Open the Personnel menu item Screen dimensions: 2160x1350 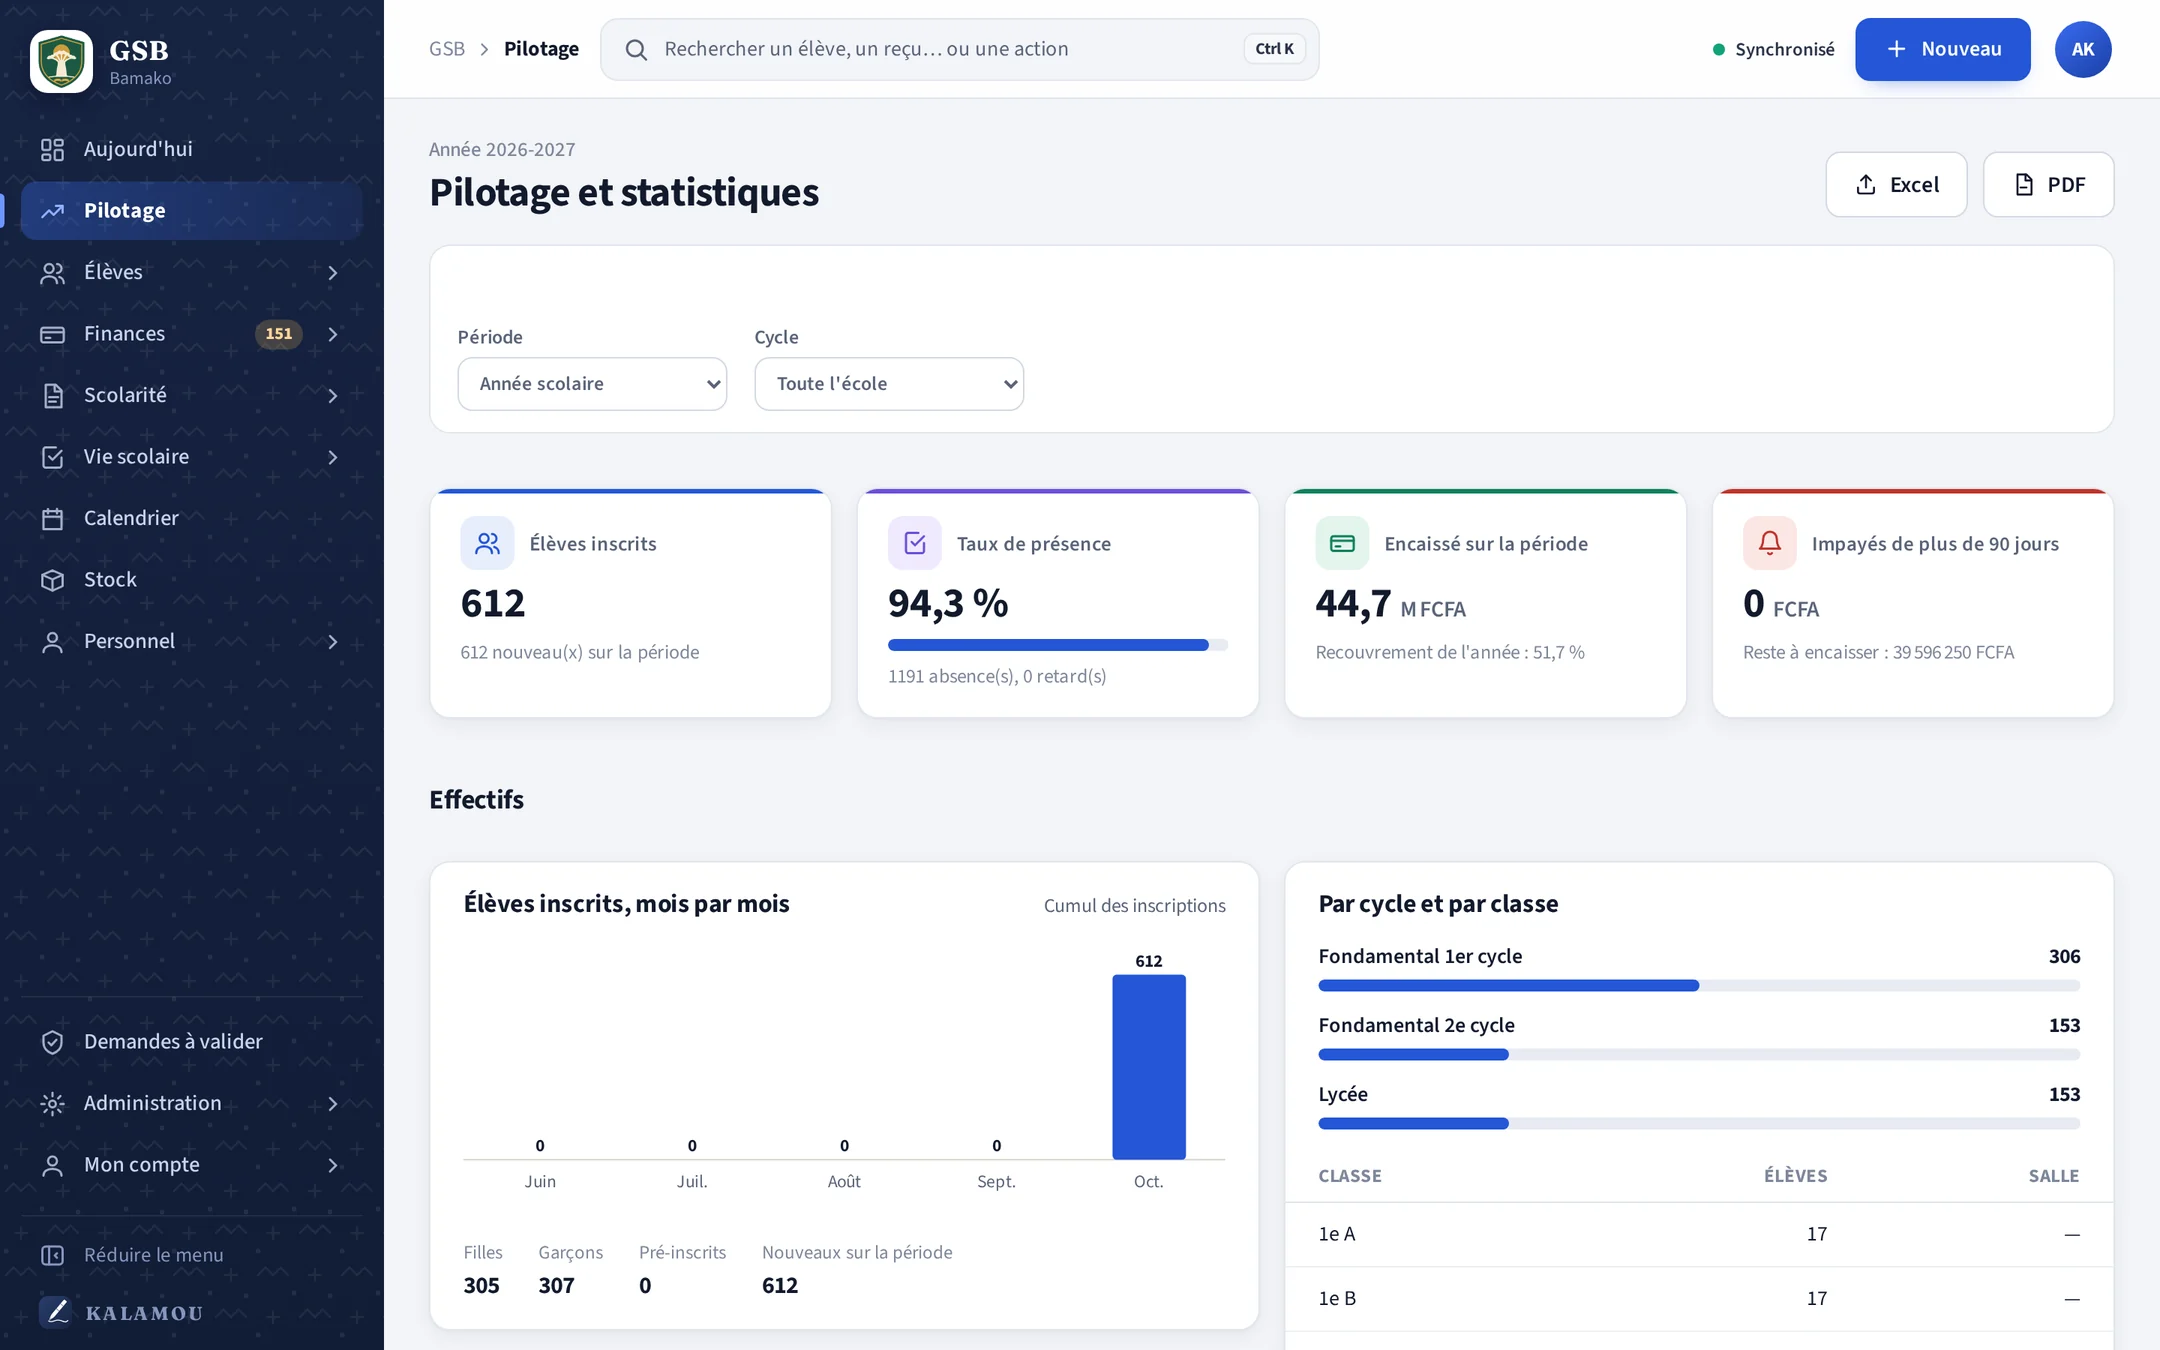[x=191, y=641]
